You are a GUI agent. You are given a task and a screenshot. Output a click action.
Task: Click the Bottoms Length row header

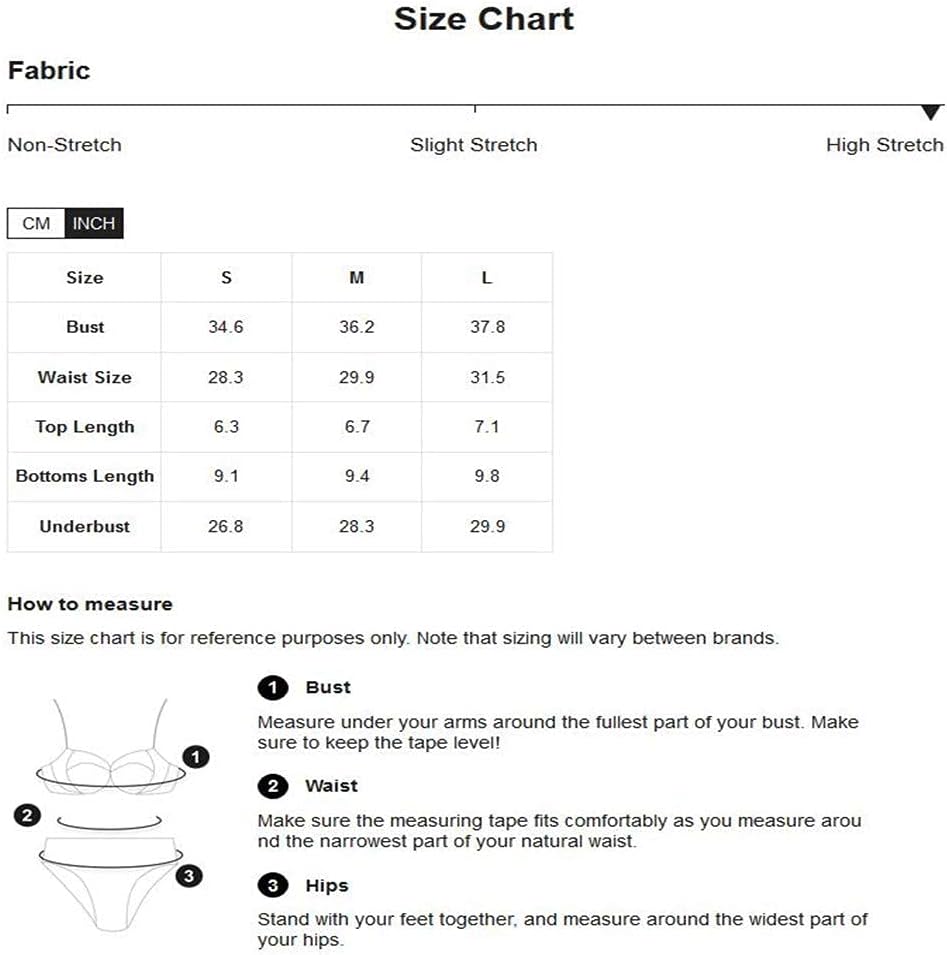[85, 476]
